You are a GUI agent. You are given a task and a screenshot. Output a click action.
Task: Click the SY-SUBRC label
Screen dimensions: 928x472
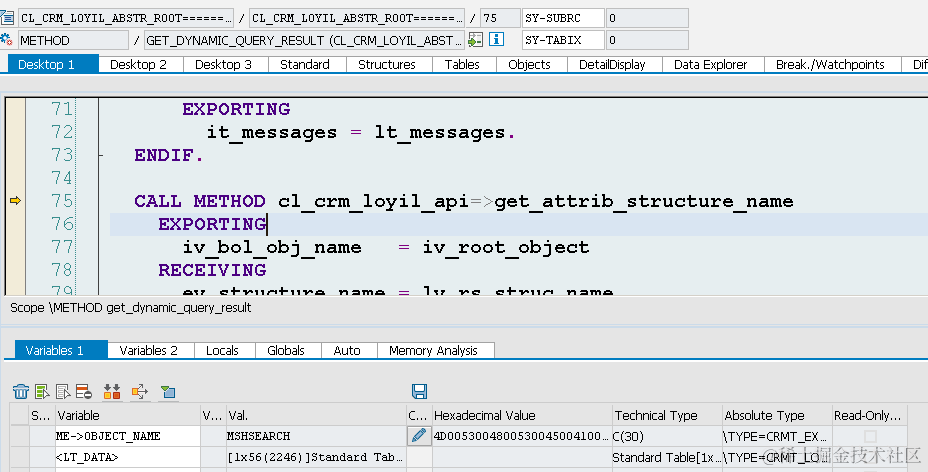pyautogui.click(x=563, y=18)
